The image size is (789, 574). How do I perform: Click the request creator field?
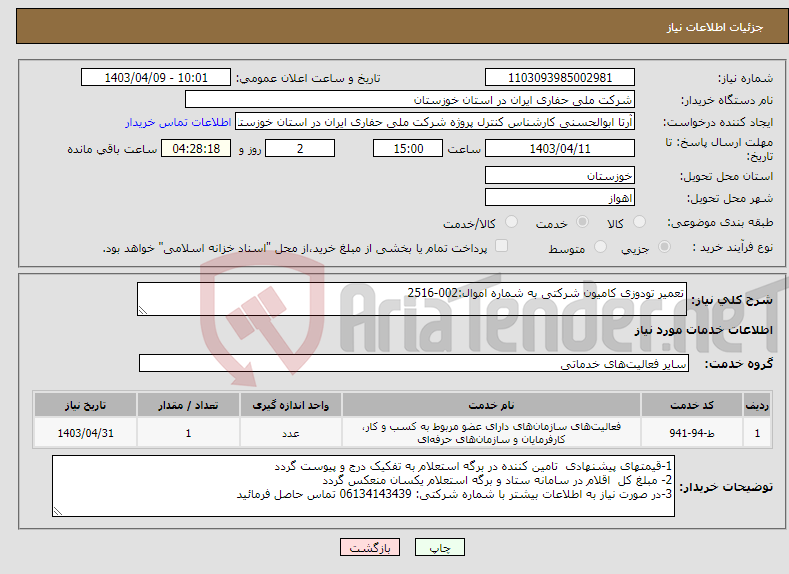point(435,122)
